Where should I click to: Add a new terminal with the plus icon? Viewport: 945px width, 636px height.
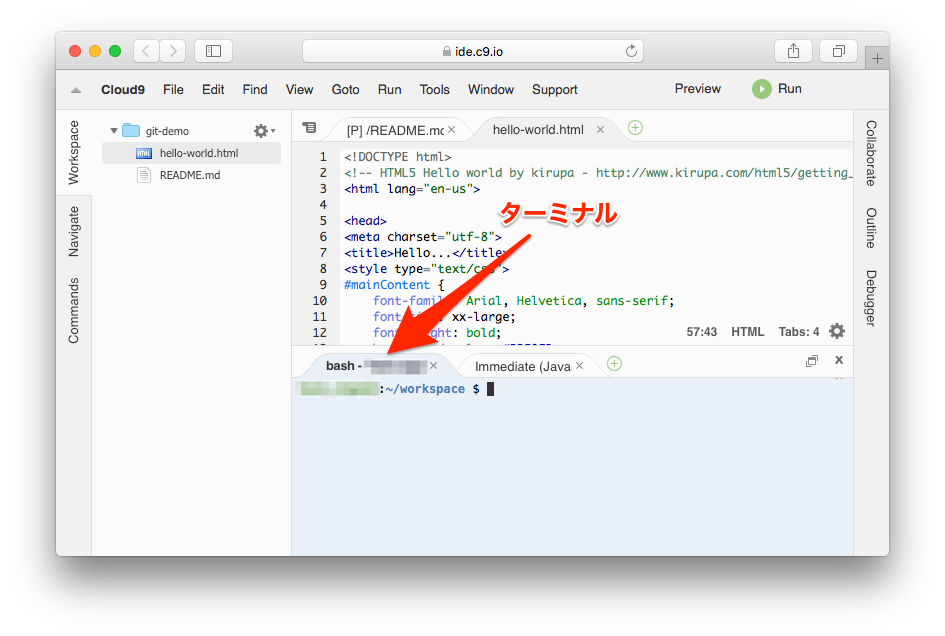(614, 363)
